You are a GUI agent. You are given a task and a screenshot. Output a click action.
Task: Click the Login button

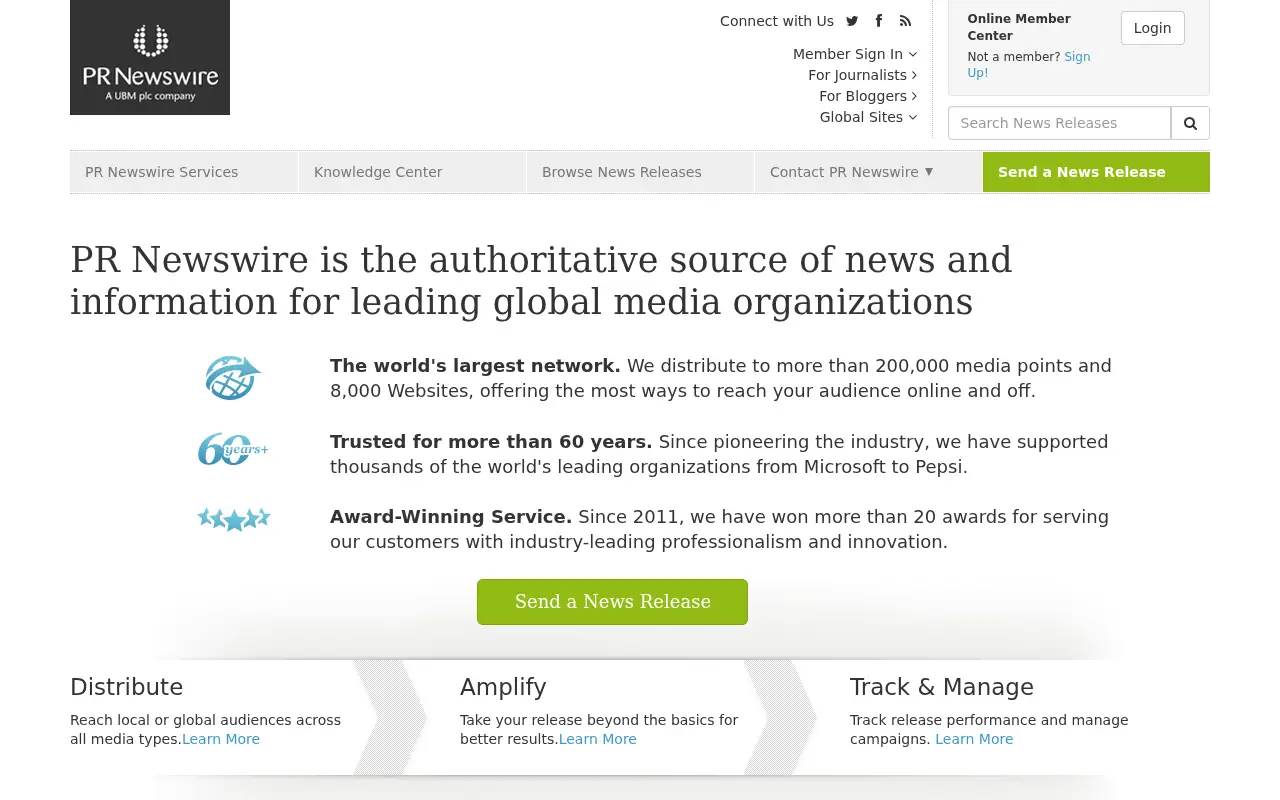(1152, 28)
